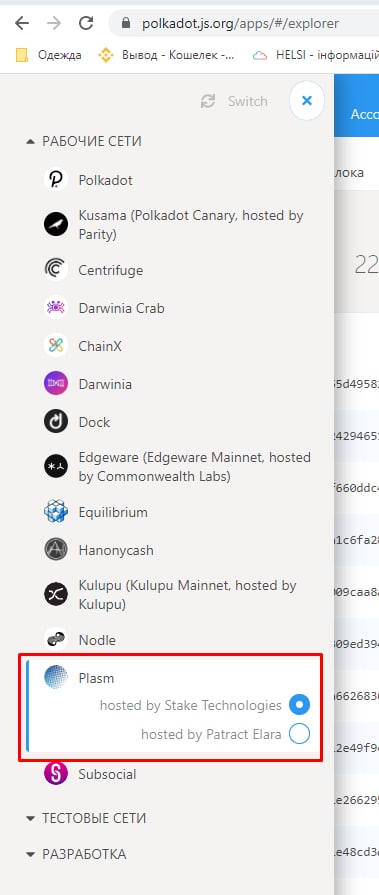Click the Equilibrium cube logo icon

(56, 511)
